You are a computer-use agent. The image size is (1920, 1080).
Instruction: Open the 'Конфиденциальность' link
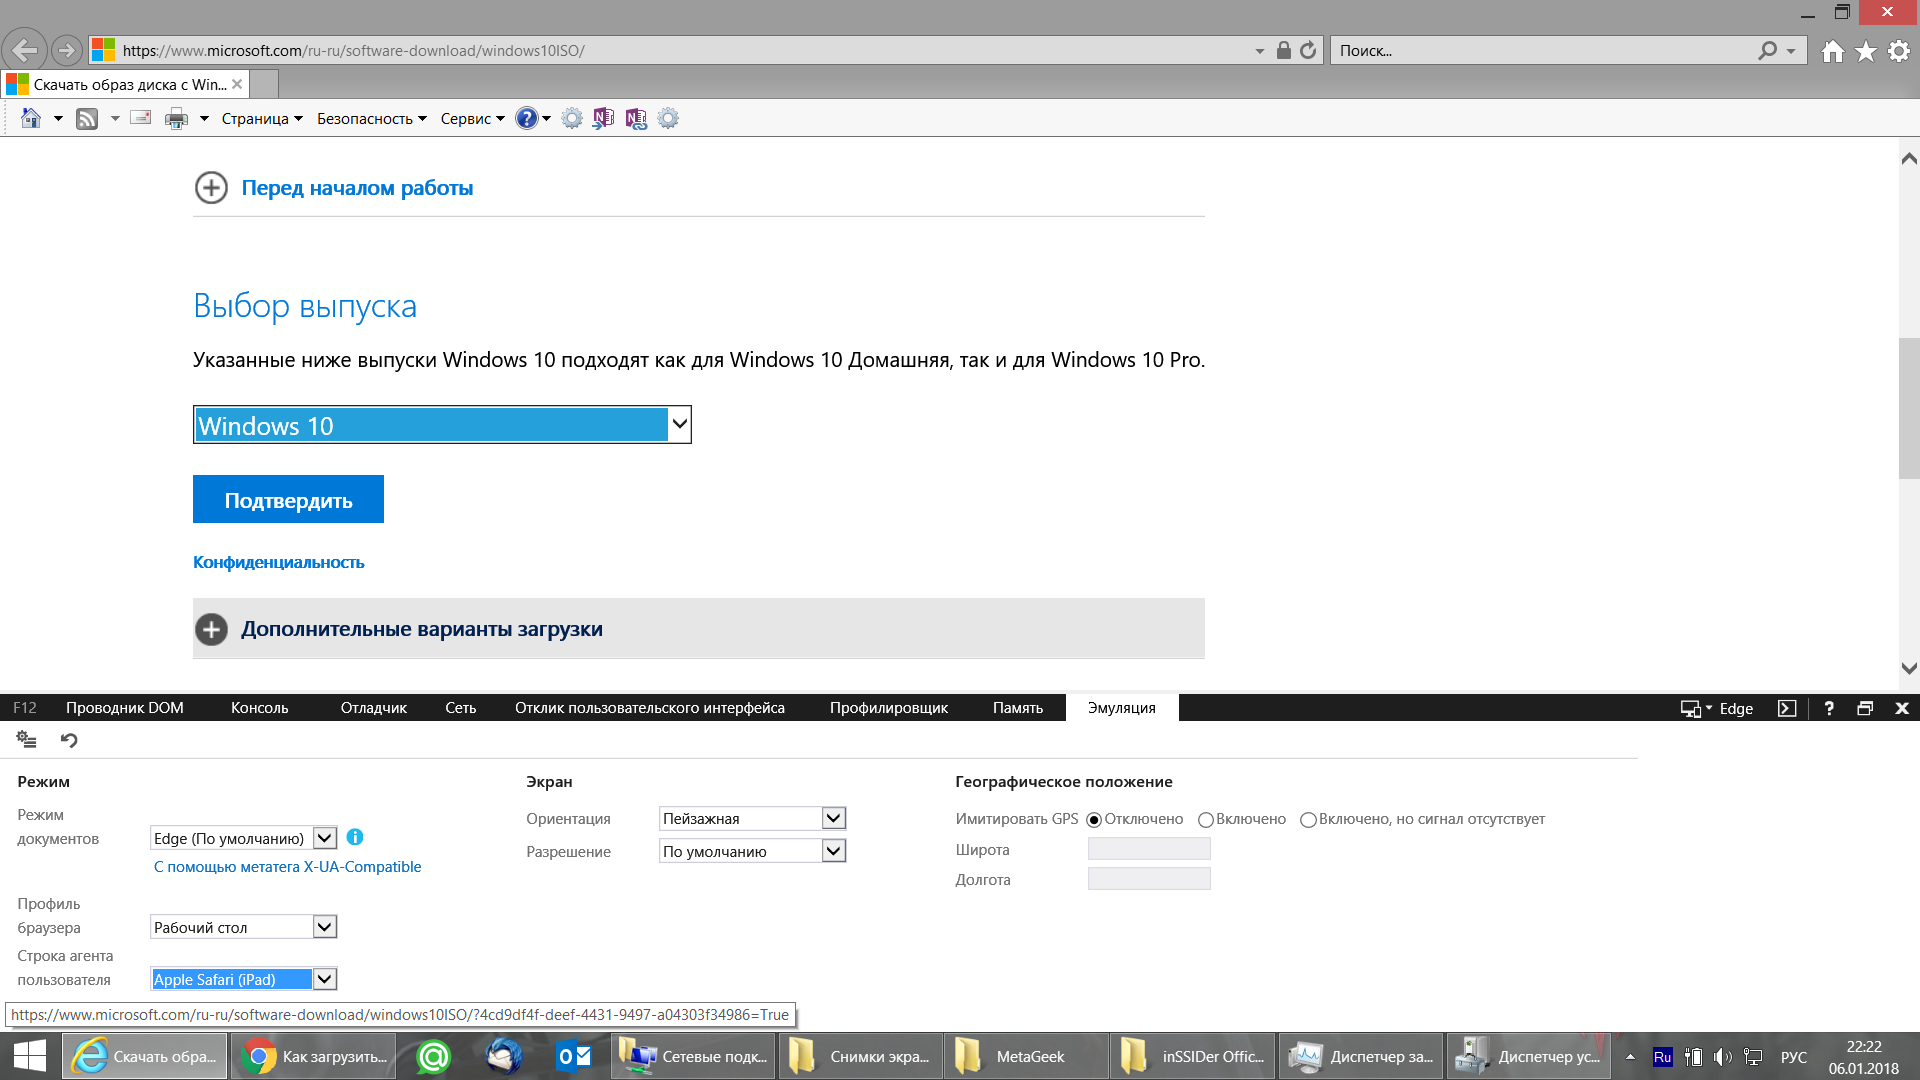[278, 562]
